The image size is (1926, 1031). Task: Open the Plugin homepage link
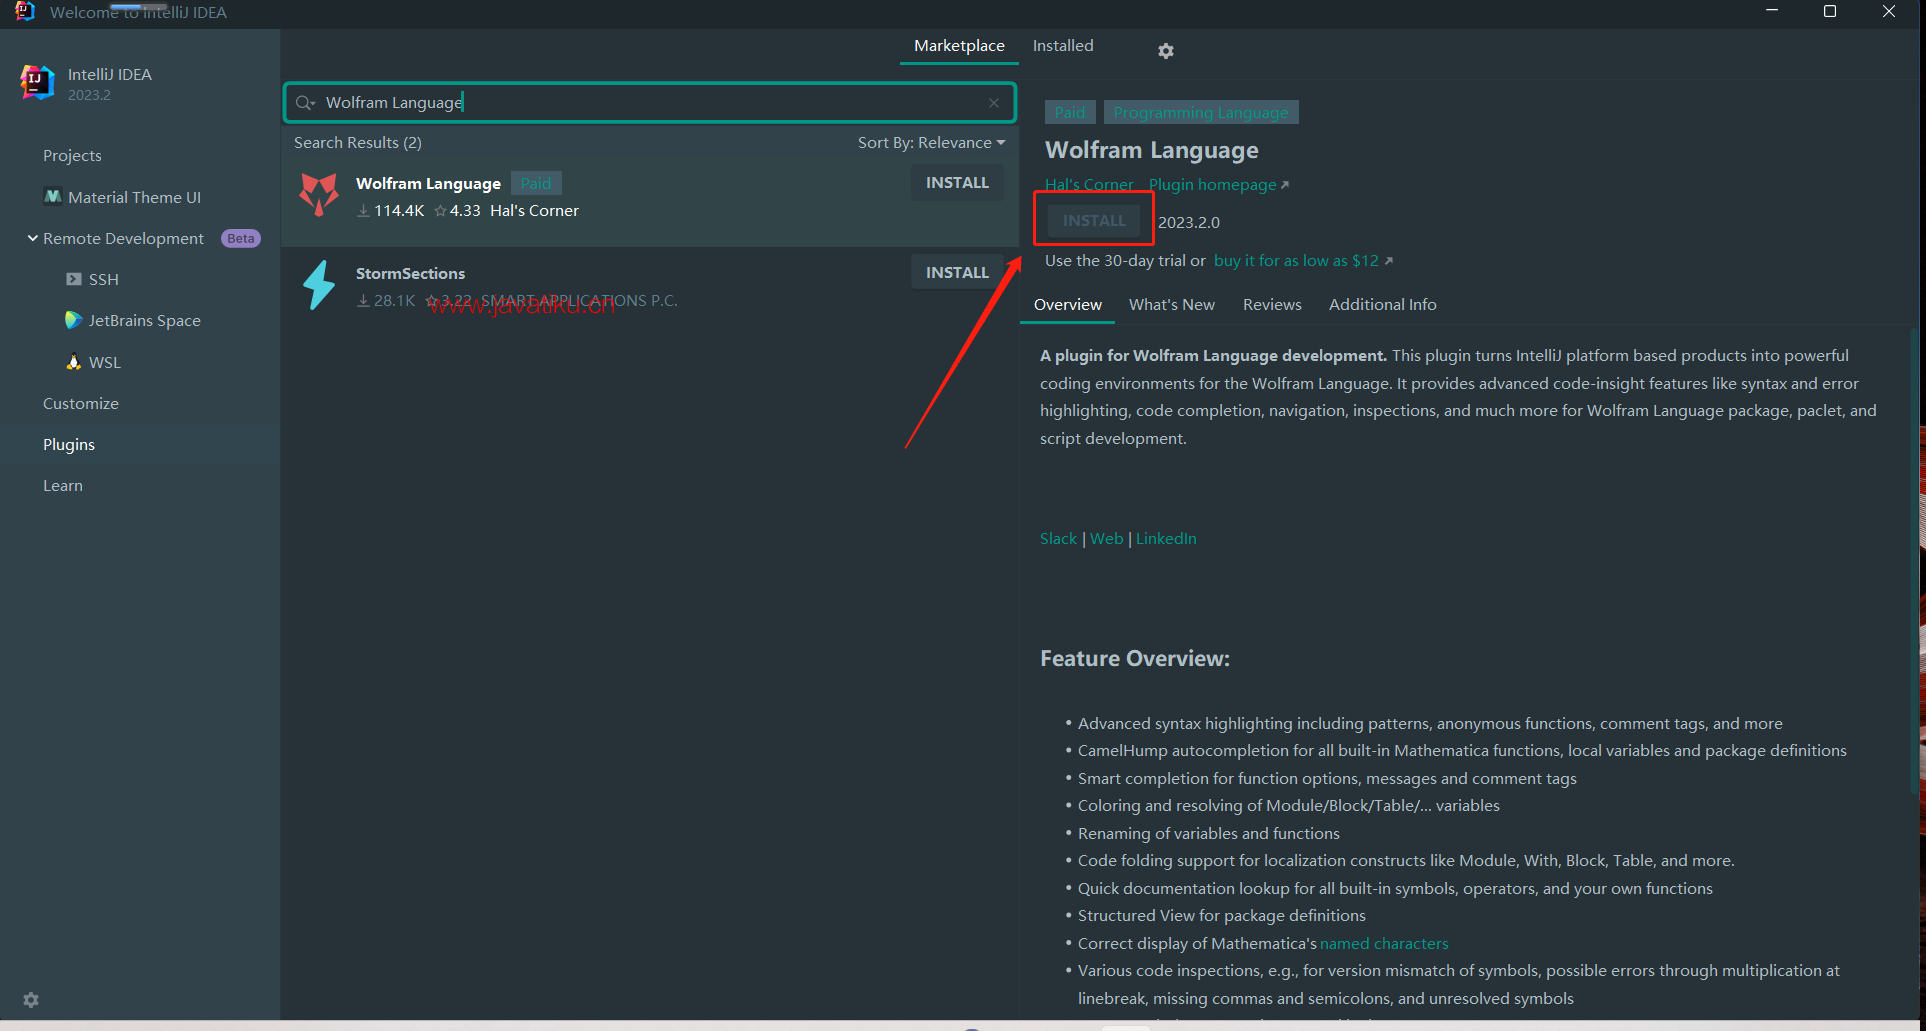pyautogui.click(x=1218, y=185)
